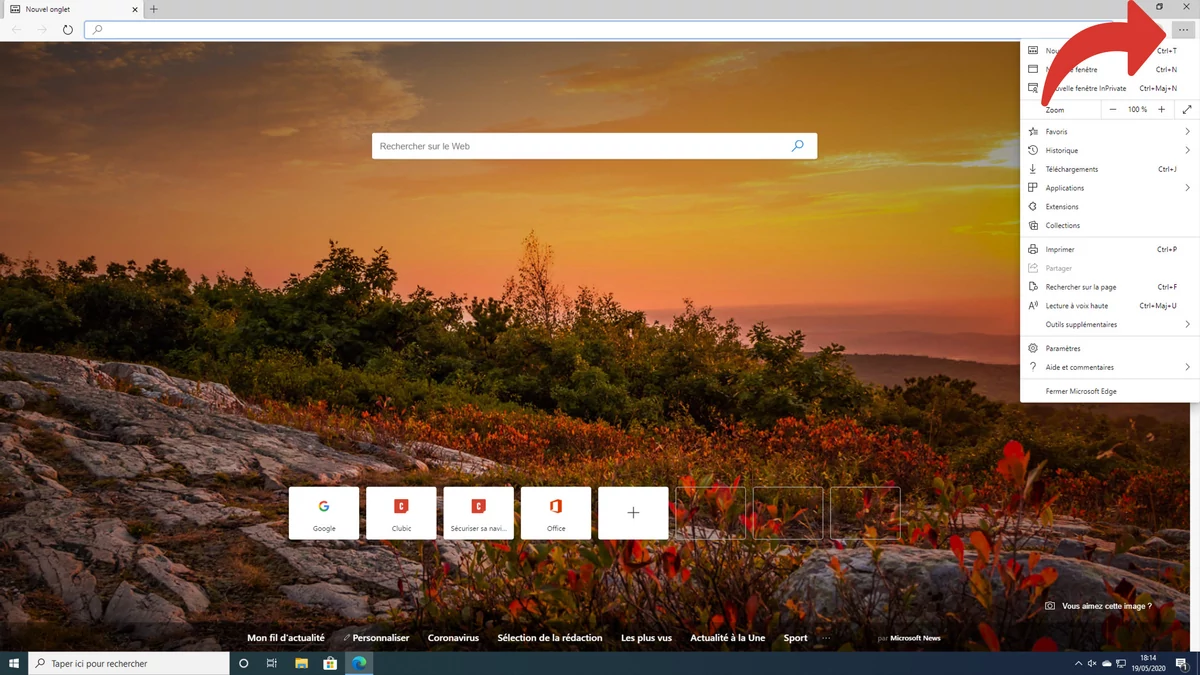Open the Office quick link tile
The width and height of the screenshot is (1200, 675).
tap(556, 513)
